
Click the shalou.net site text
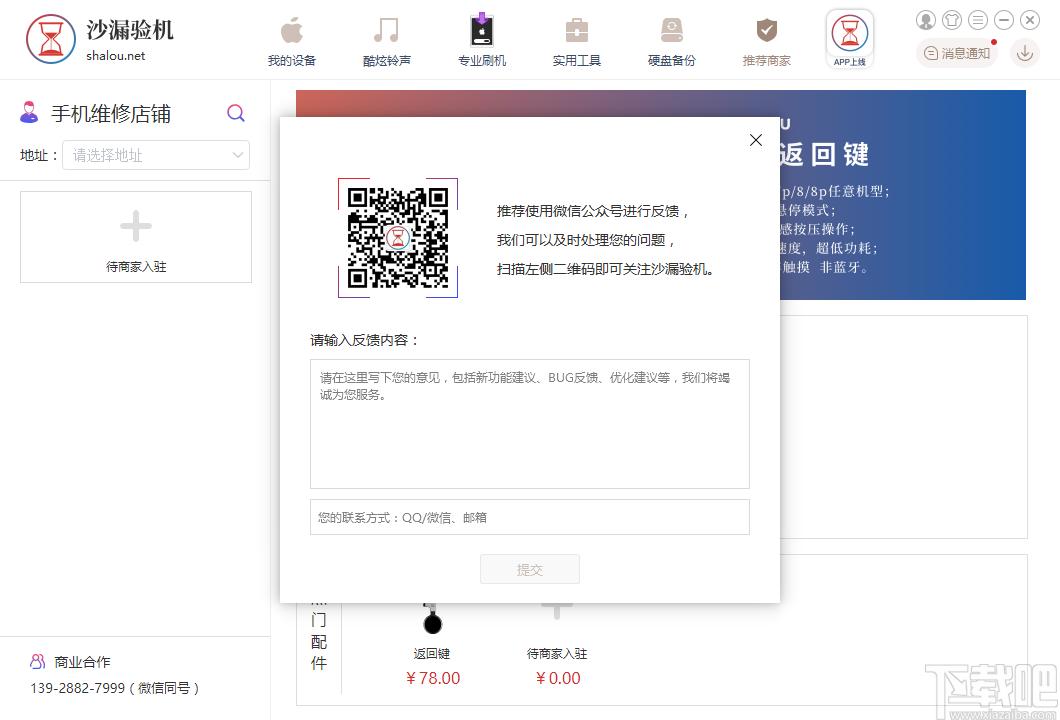[116, 56]
